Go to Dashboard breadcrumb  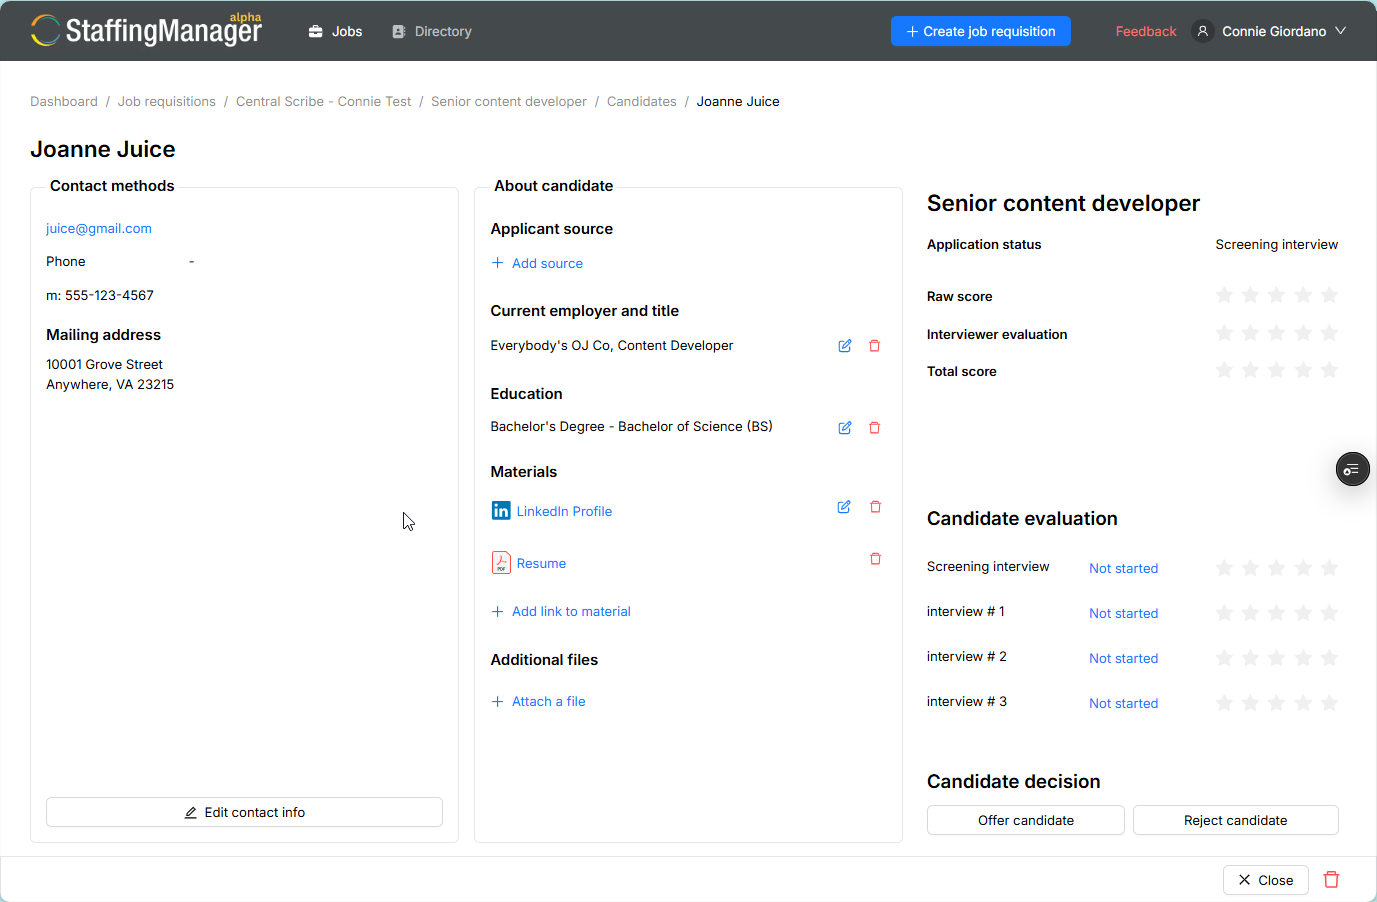click(x=64, y=102)
